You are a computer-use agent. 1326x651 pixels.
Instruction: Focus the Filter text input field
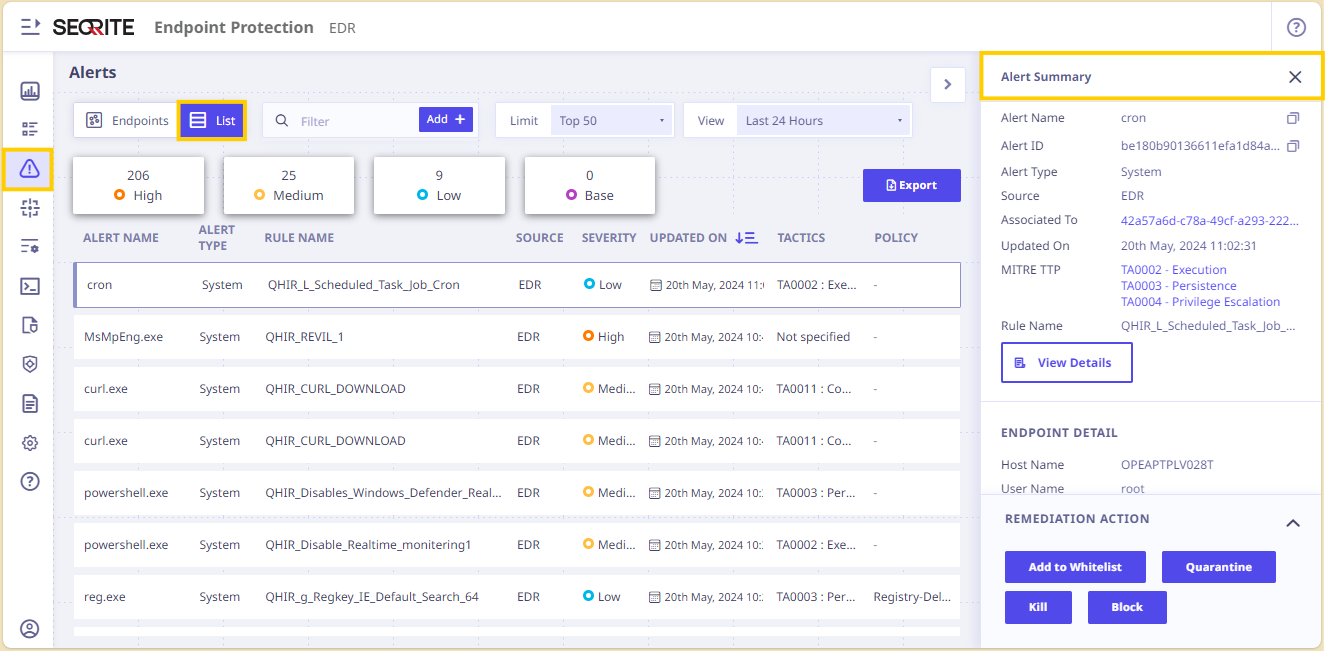tap(355, 121)
